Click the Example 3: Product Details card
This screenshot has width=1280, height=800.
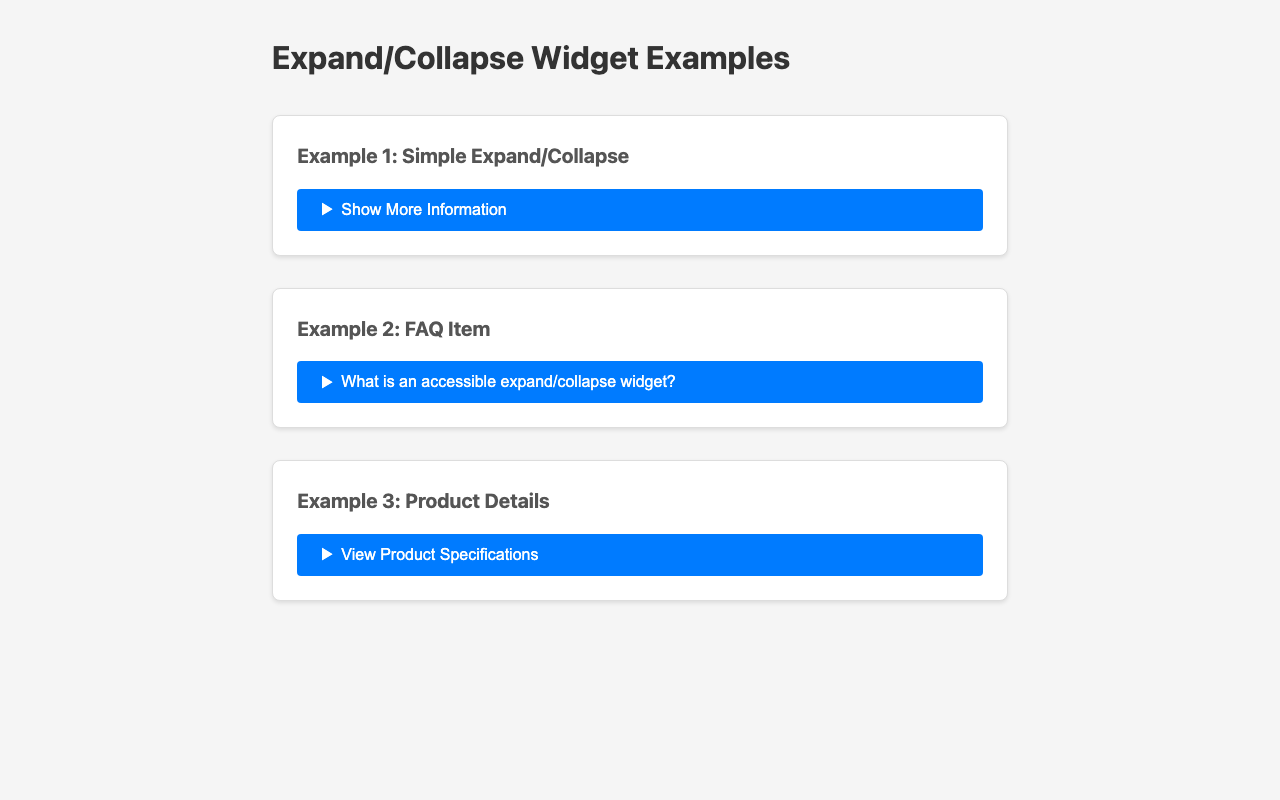pos(640,528)
